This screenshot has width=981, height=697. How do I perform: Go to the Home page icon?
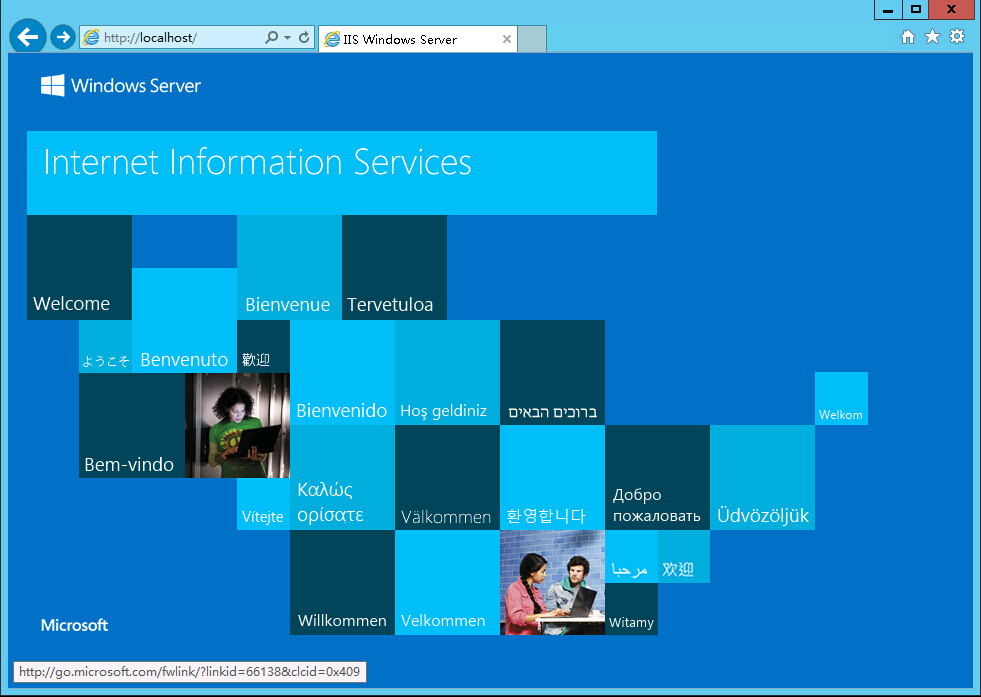[x=908, y=37]
